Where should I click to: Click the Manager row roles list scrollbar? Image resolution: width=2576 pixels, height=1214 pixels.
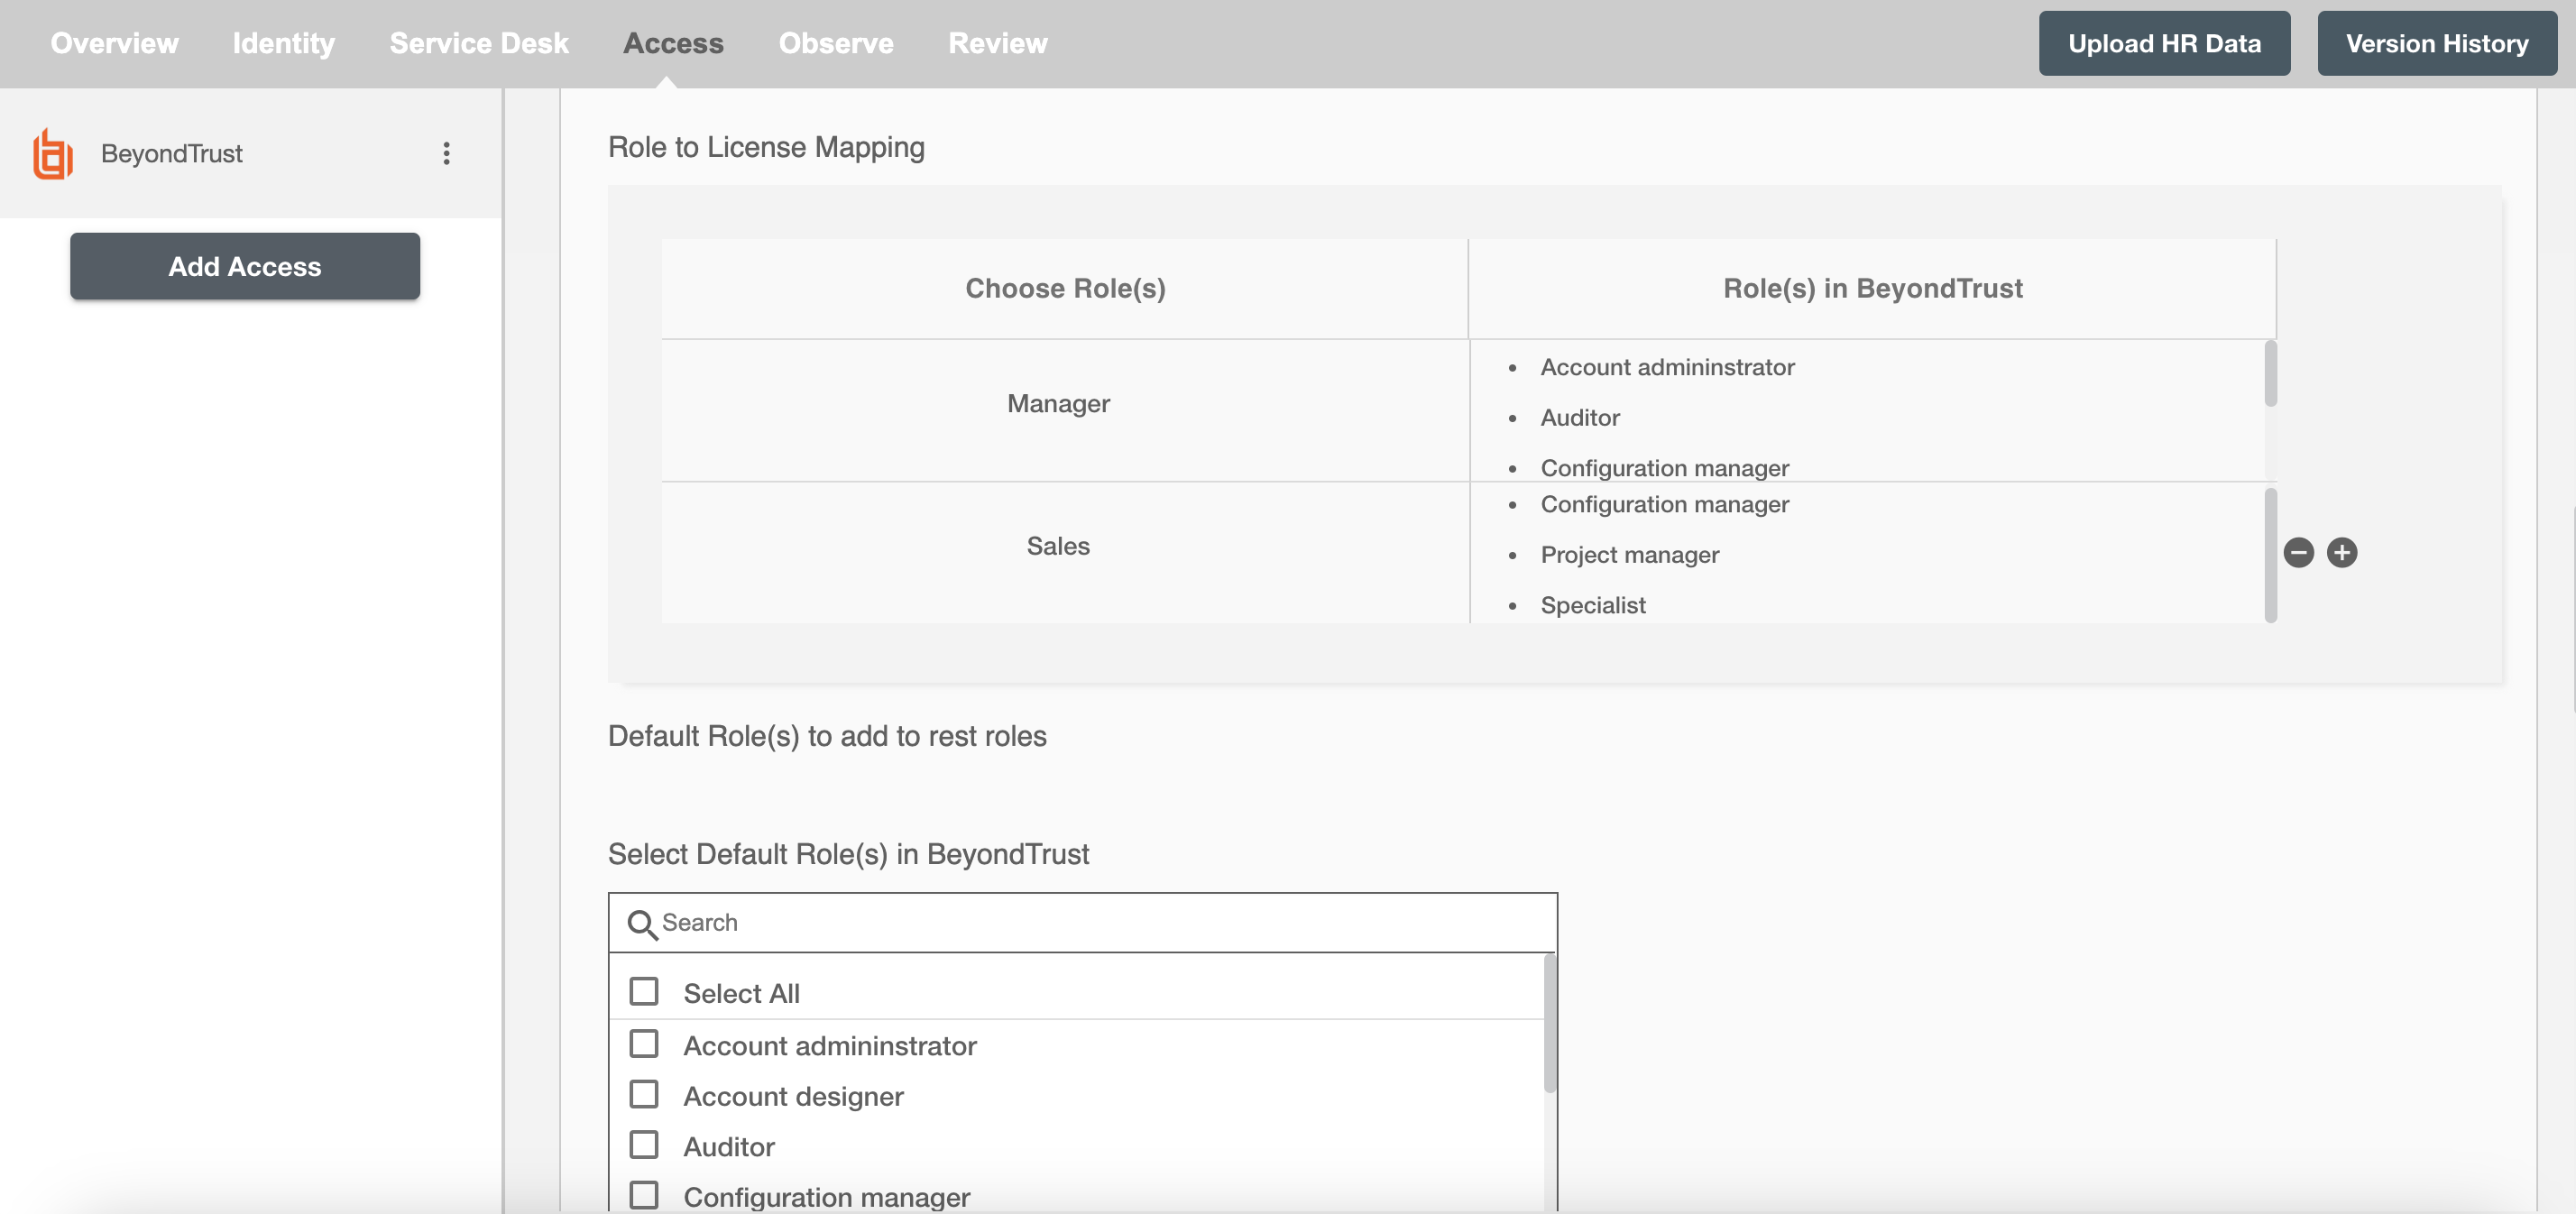2270,373
